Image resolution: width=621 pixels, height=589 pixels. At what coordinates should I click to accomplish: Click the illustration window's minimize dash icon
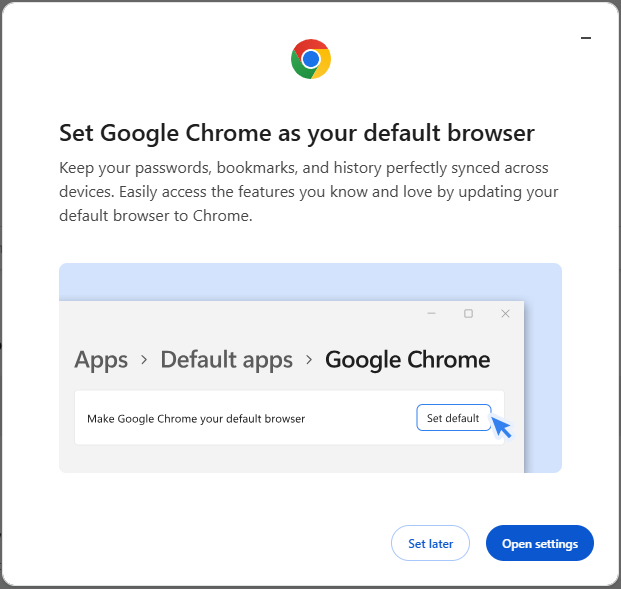pos(432,313)
